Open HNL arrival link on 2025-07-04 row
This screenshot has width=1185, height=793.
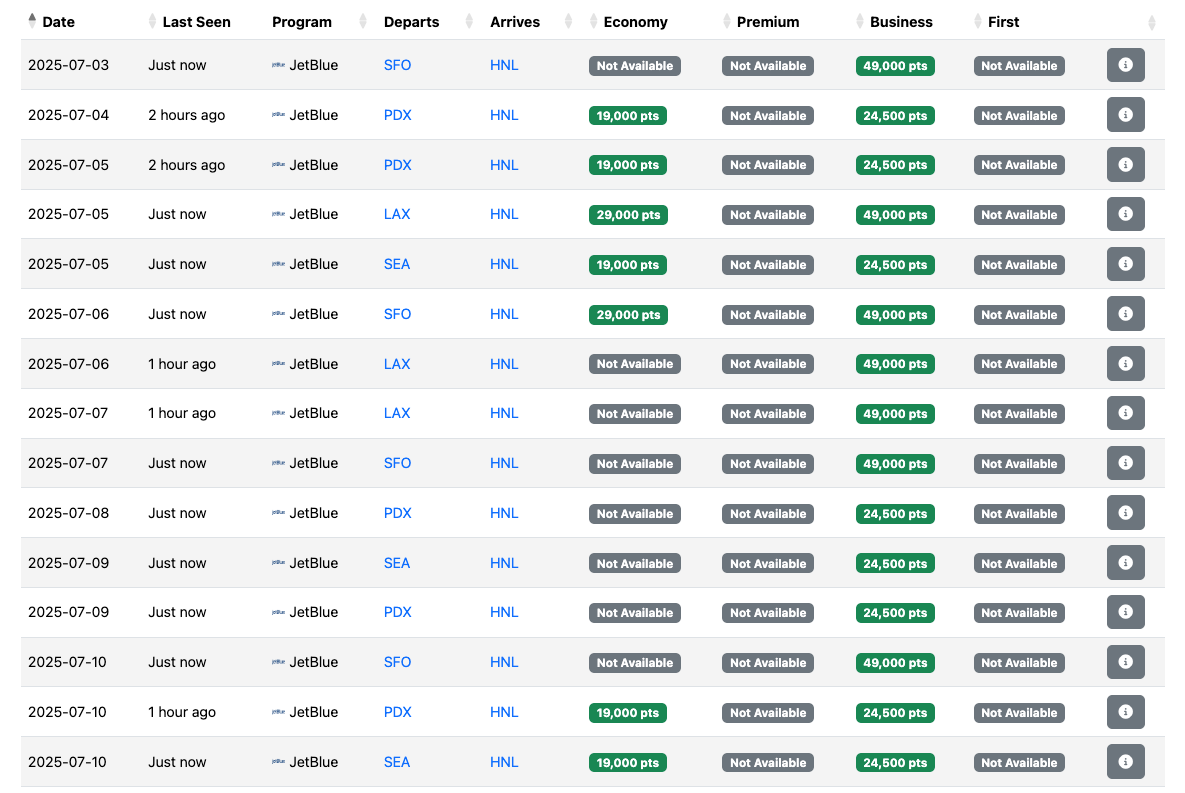[x=504, y=115]
